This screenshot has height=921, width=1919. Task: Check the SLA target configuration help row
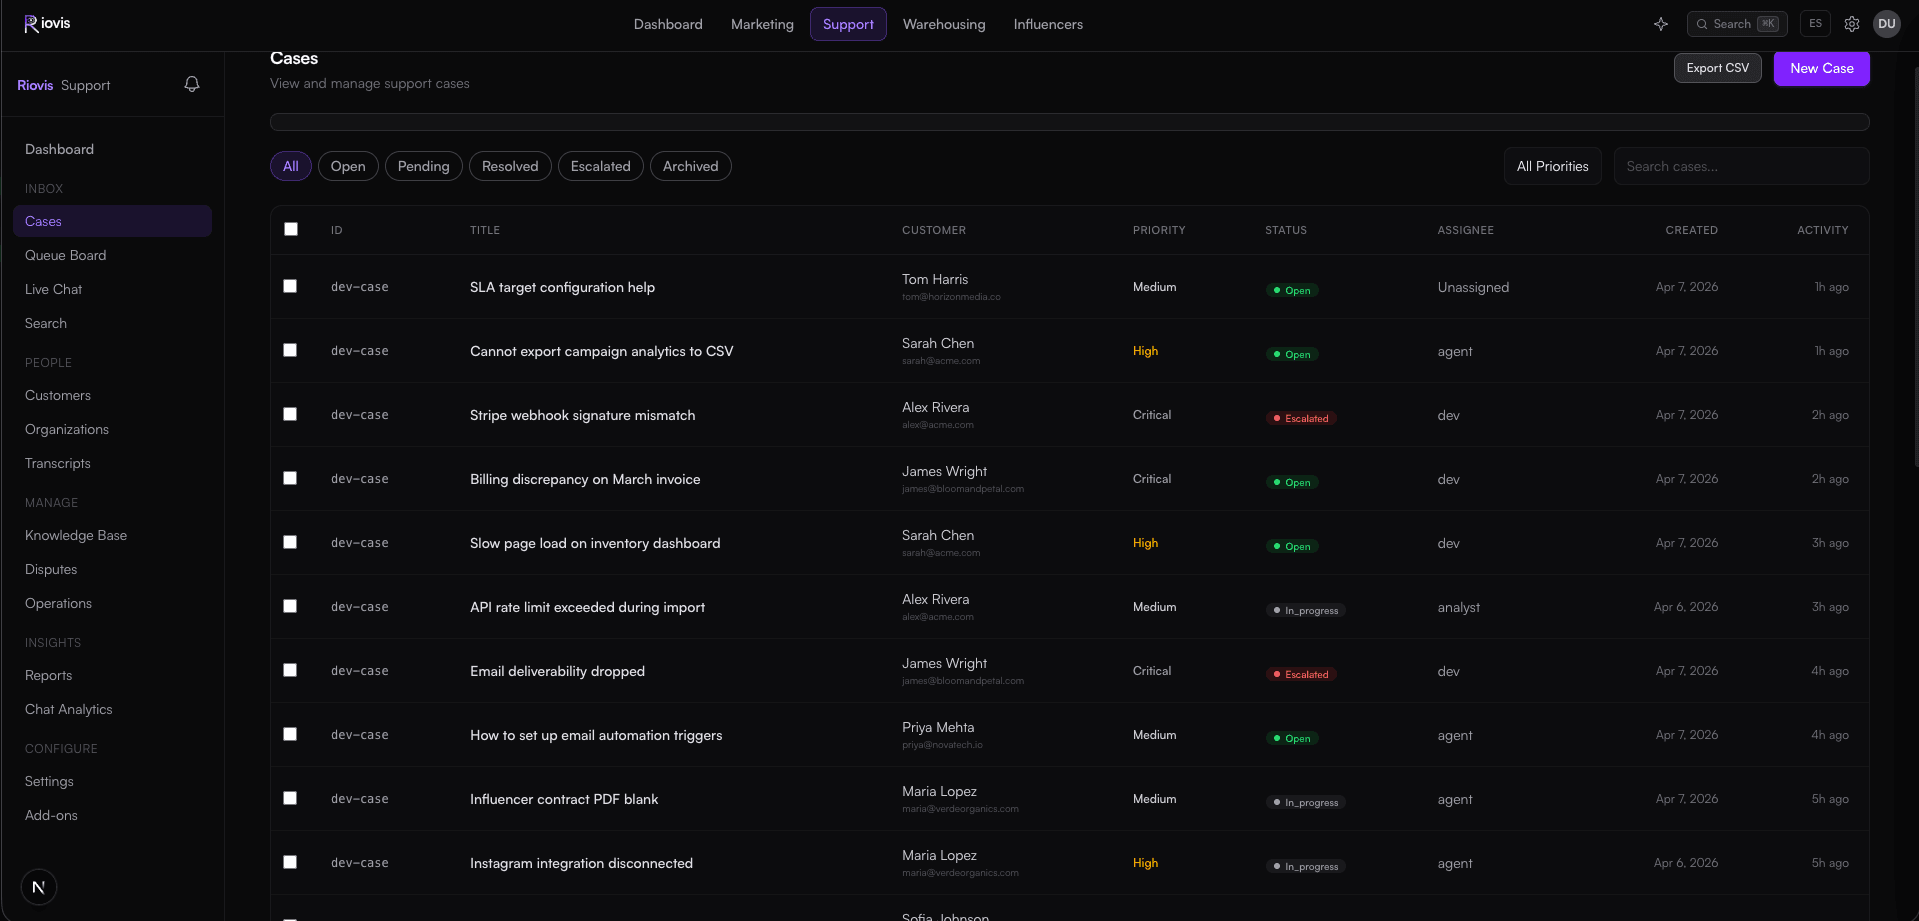point(290,286)
